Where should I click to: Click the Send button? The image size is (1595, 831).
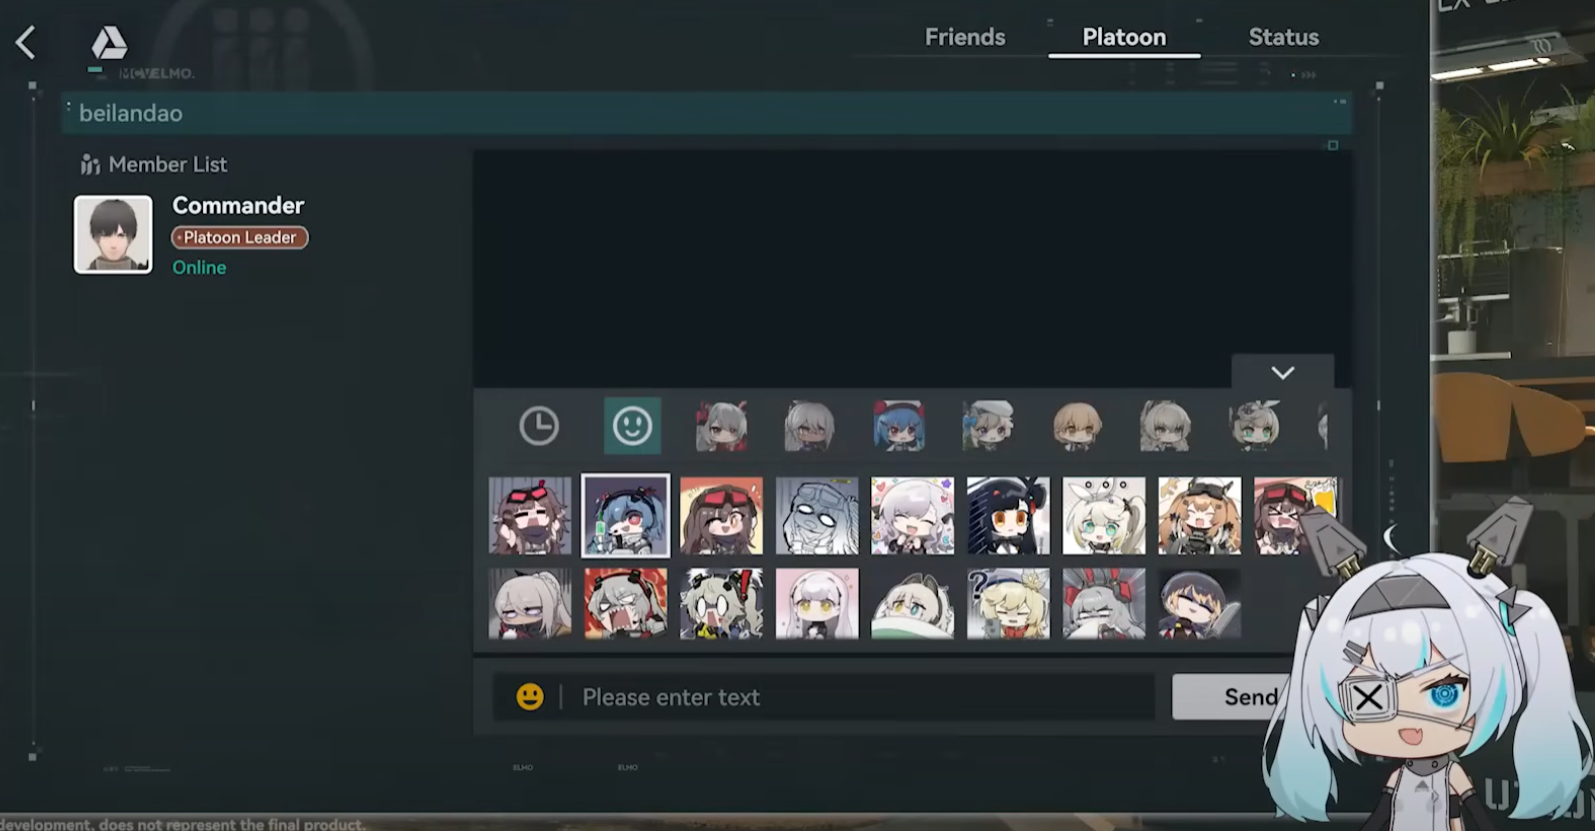point(1250,697)
